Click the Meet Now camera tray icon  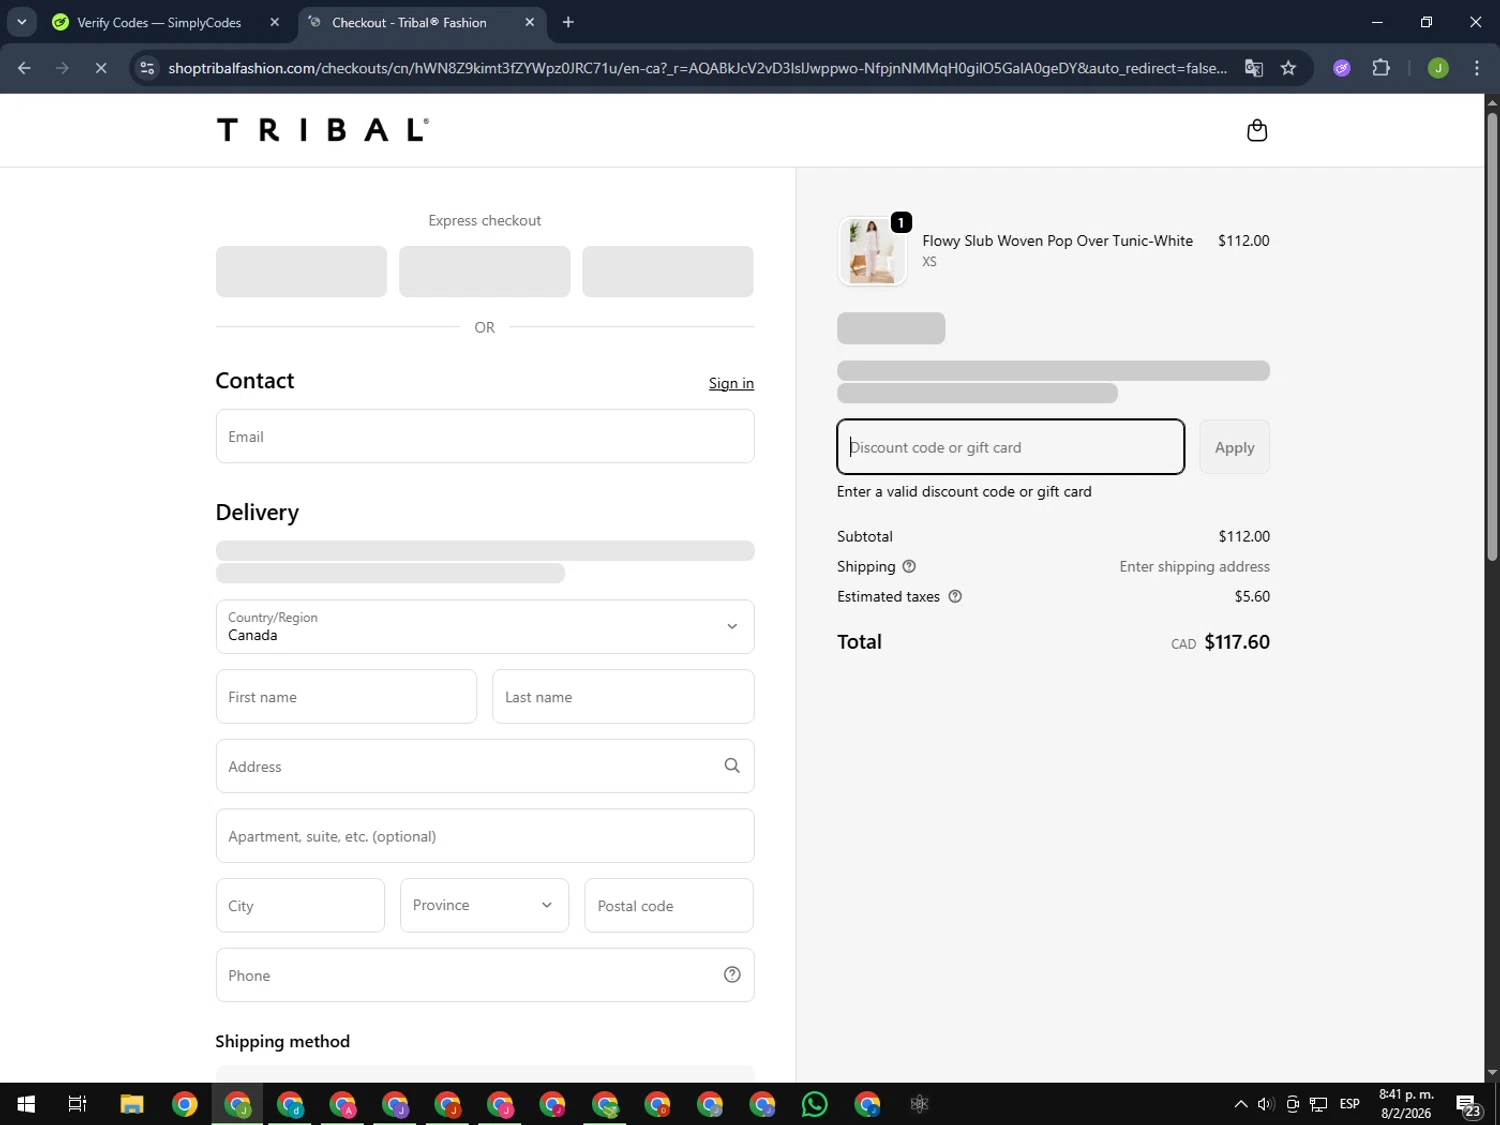pos(1293,1104)
